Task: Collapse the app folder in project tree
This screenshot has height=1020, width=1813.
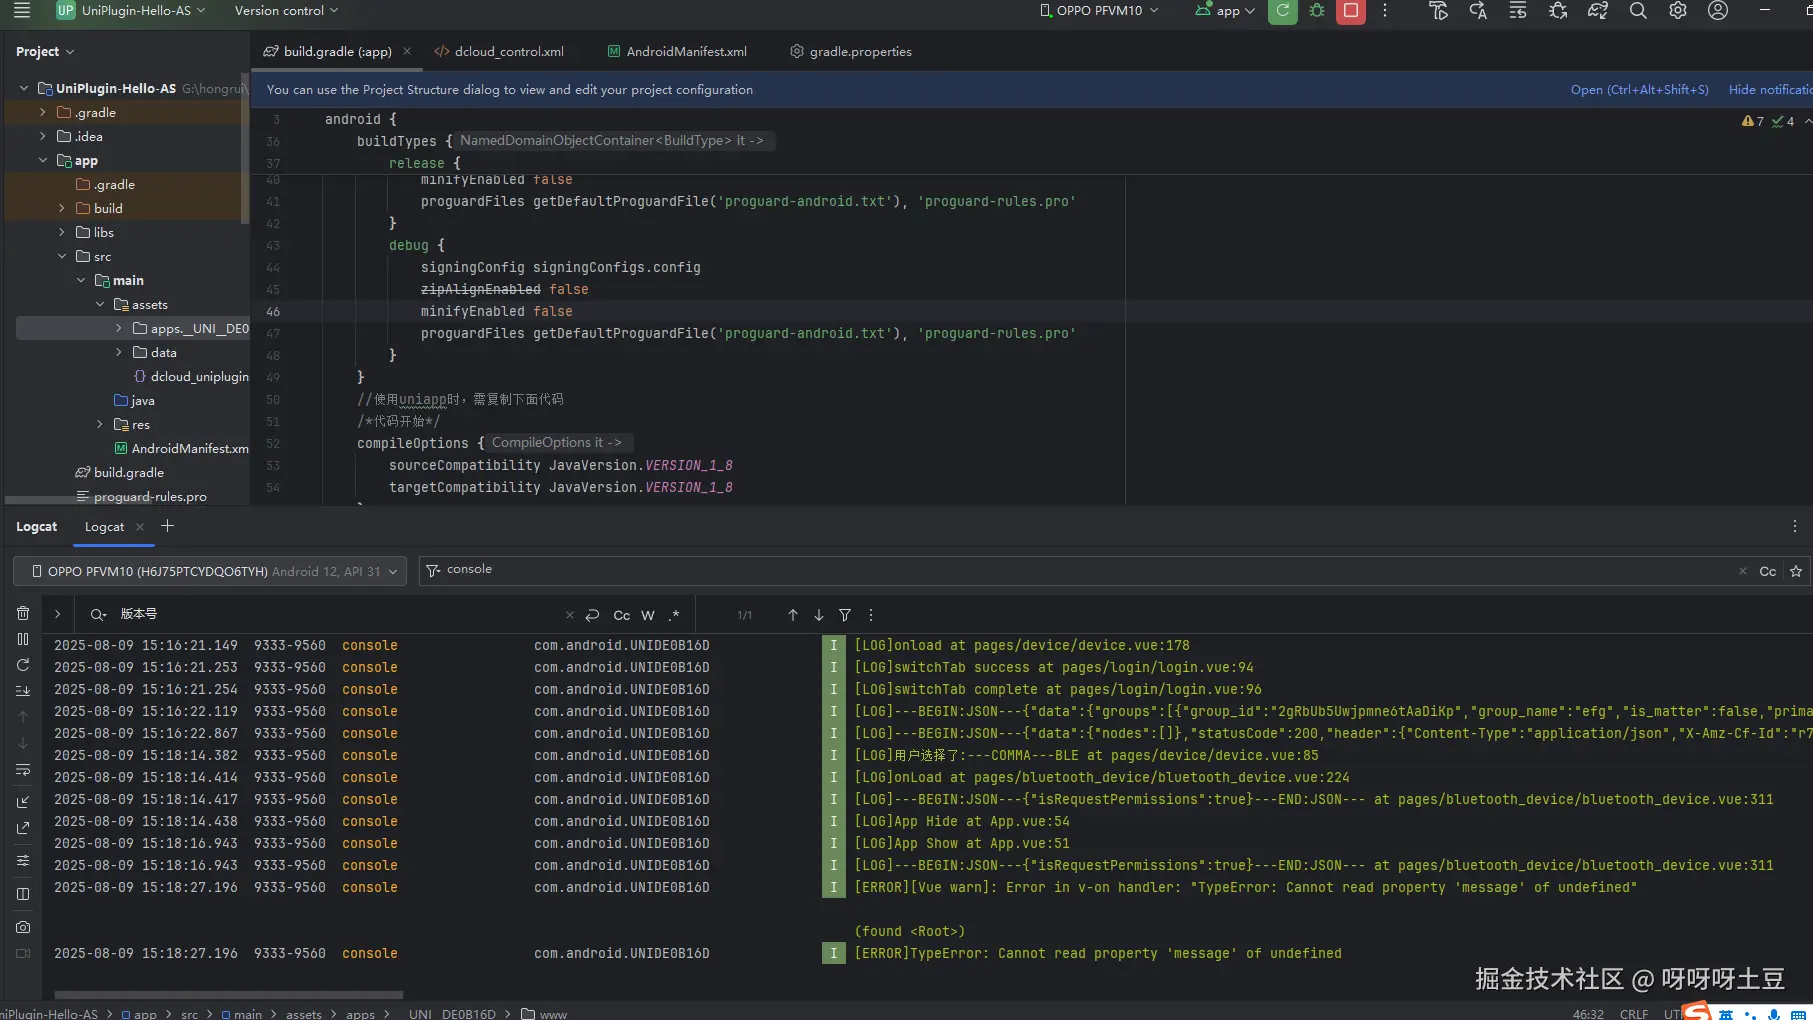Action: (x=43, y=160)
